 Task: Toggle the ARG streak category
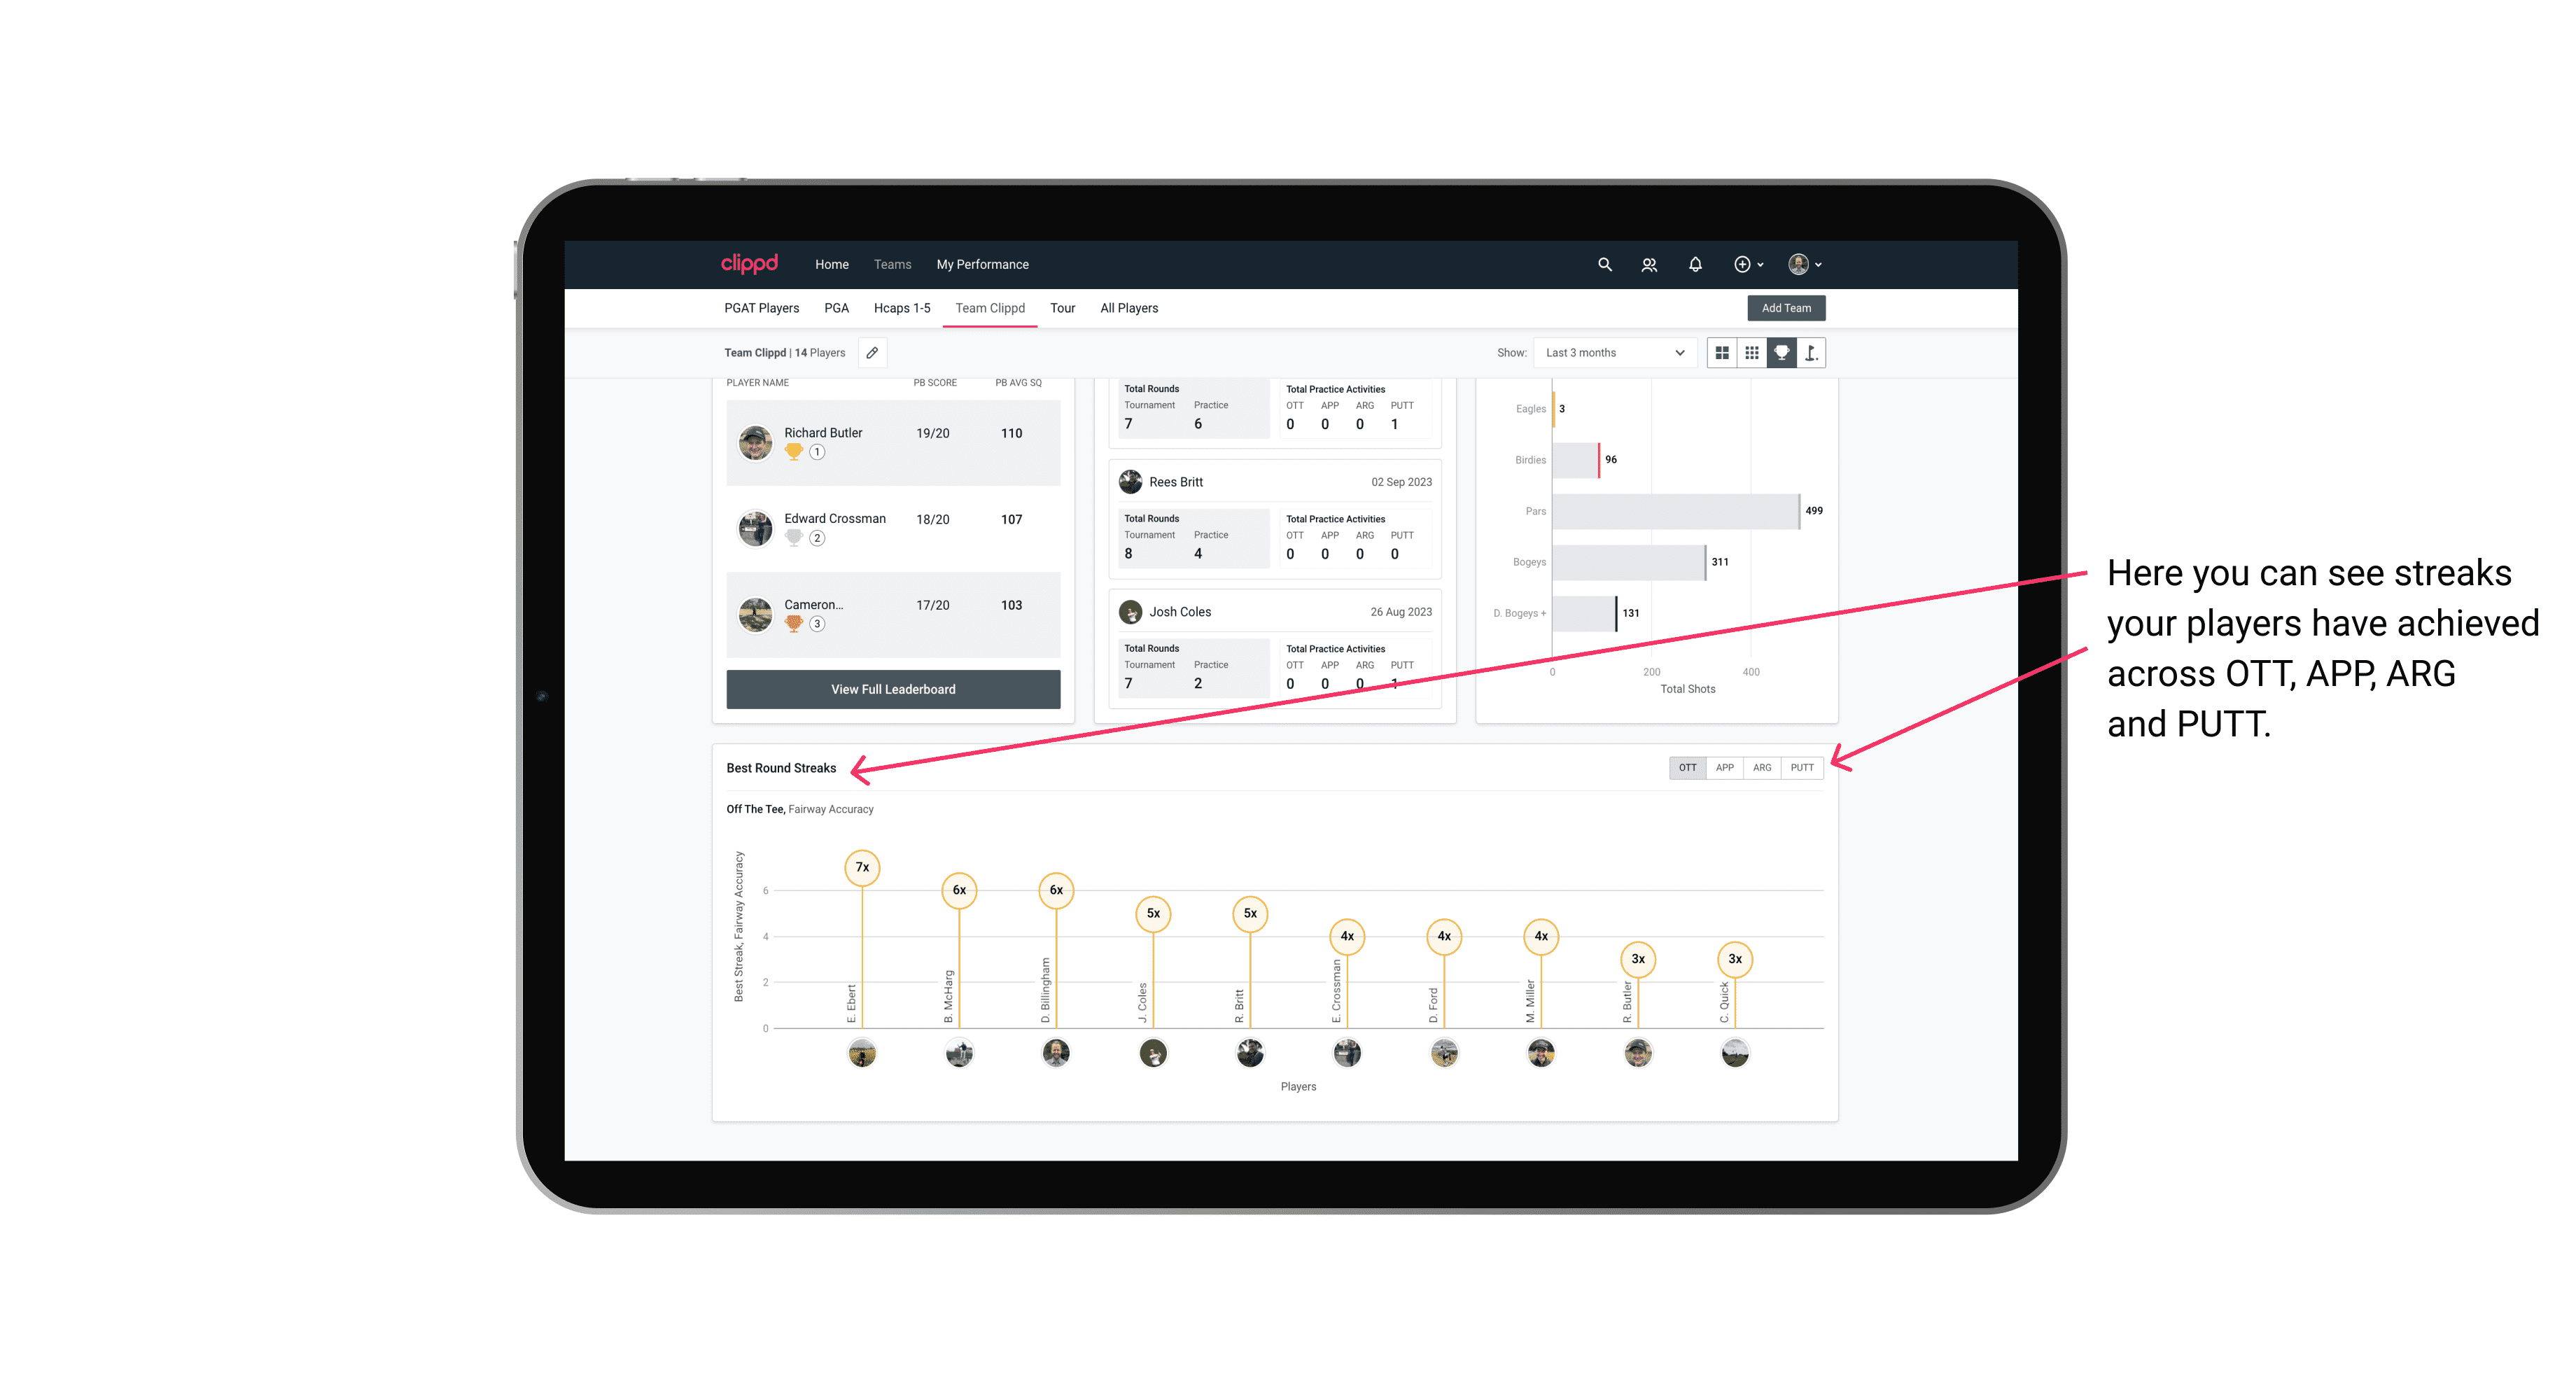1763,766
